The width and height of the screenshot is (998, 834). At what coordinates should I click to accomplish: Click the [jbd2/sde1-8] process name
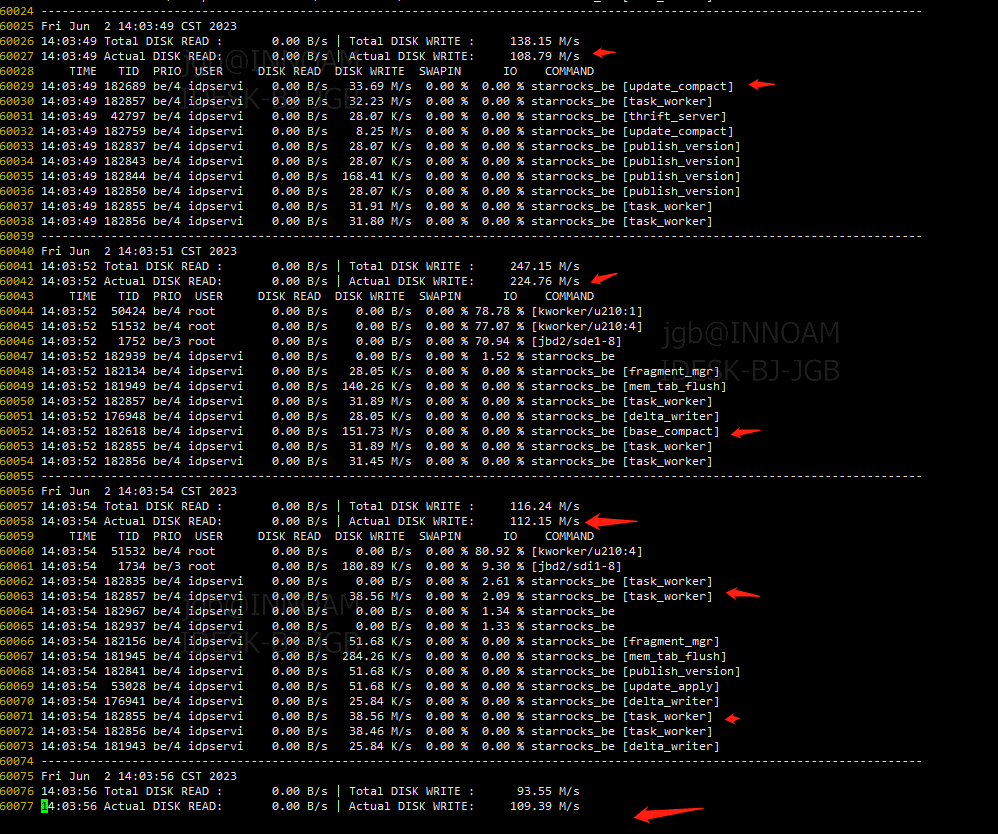coord(578,341)
